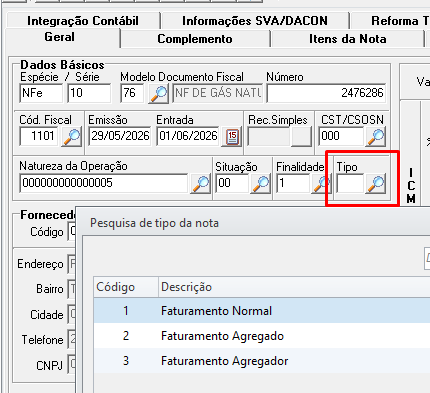The width and height of the screenshot is (430, 393).
Task: Open Modelo Documento Fiscal search magnifier
Action: 158,93
